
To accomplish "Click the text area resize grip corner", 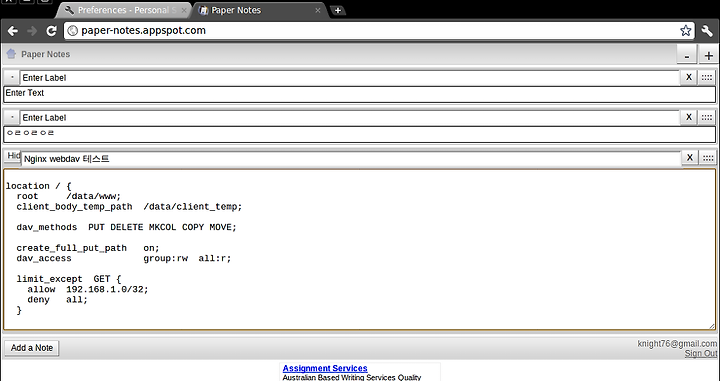I will tap(712, 326).
